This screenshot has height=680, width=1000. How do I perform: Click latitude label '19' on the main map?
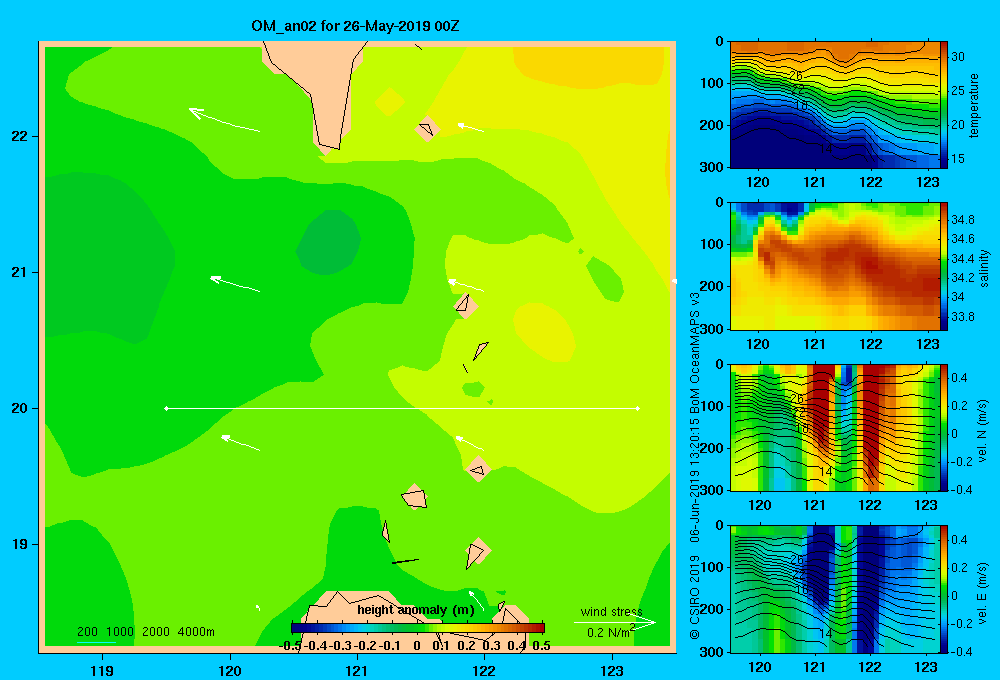(20, 544)
